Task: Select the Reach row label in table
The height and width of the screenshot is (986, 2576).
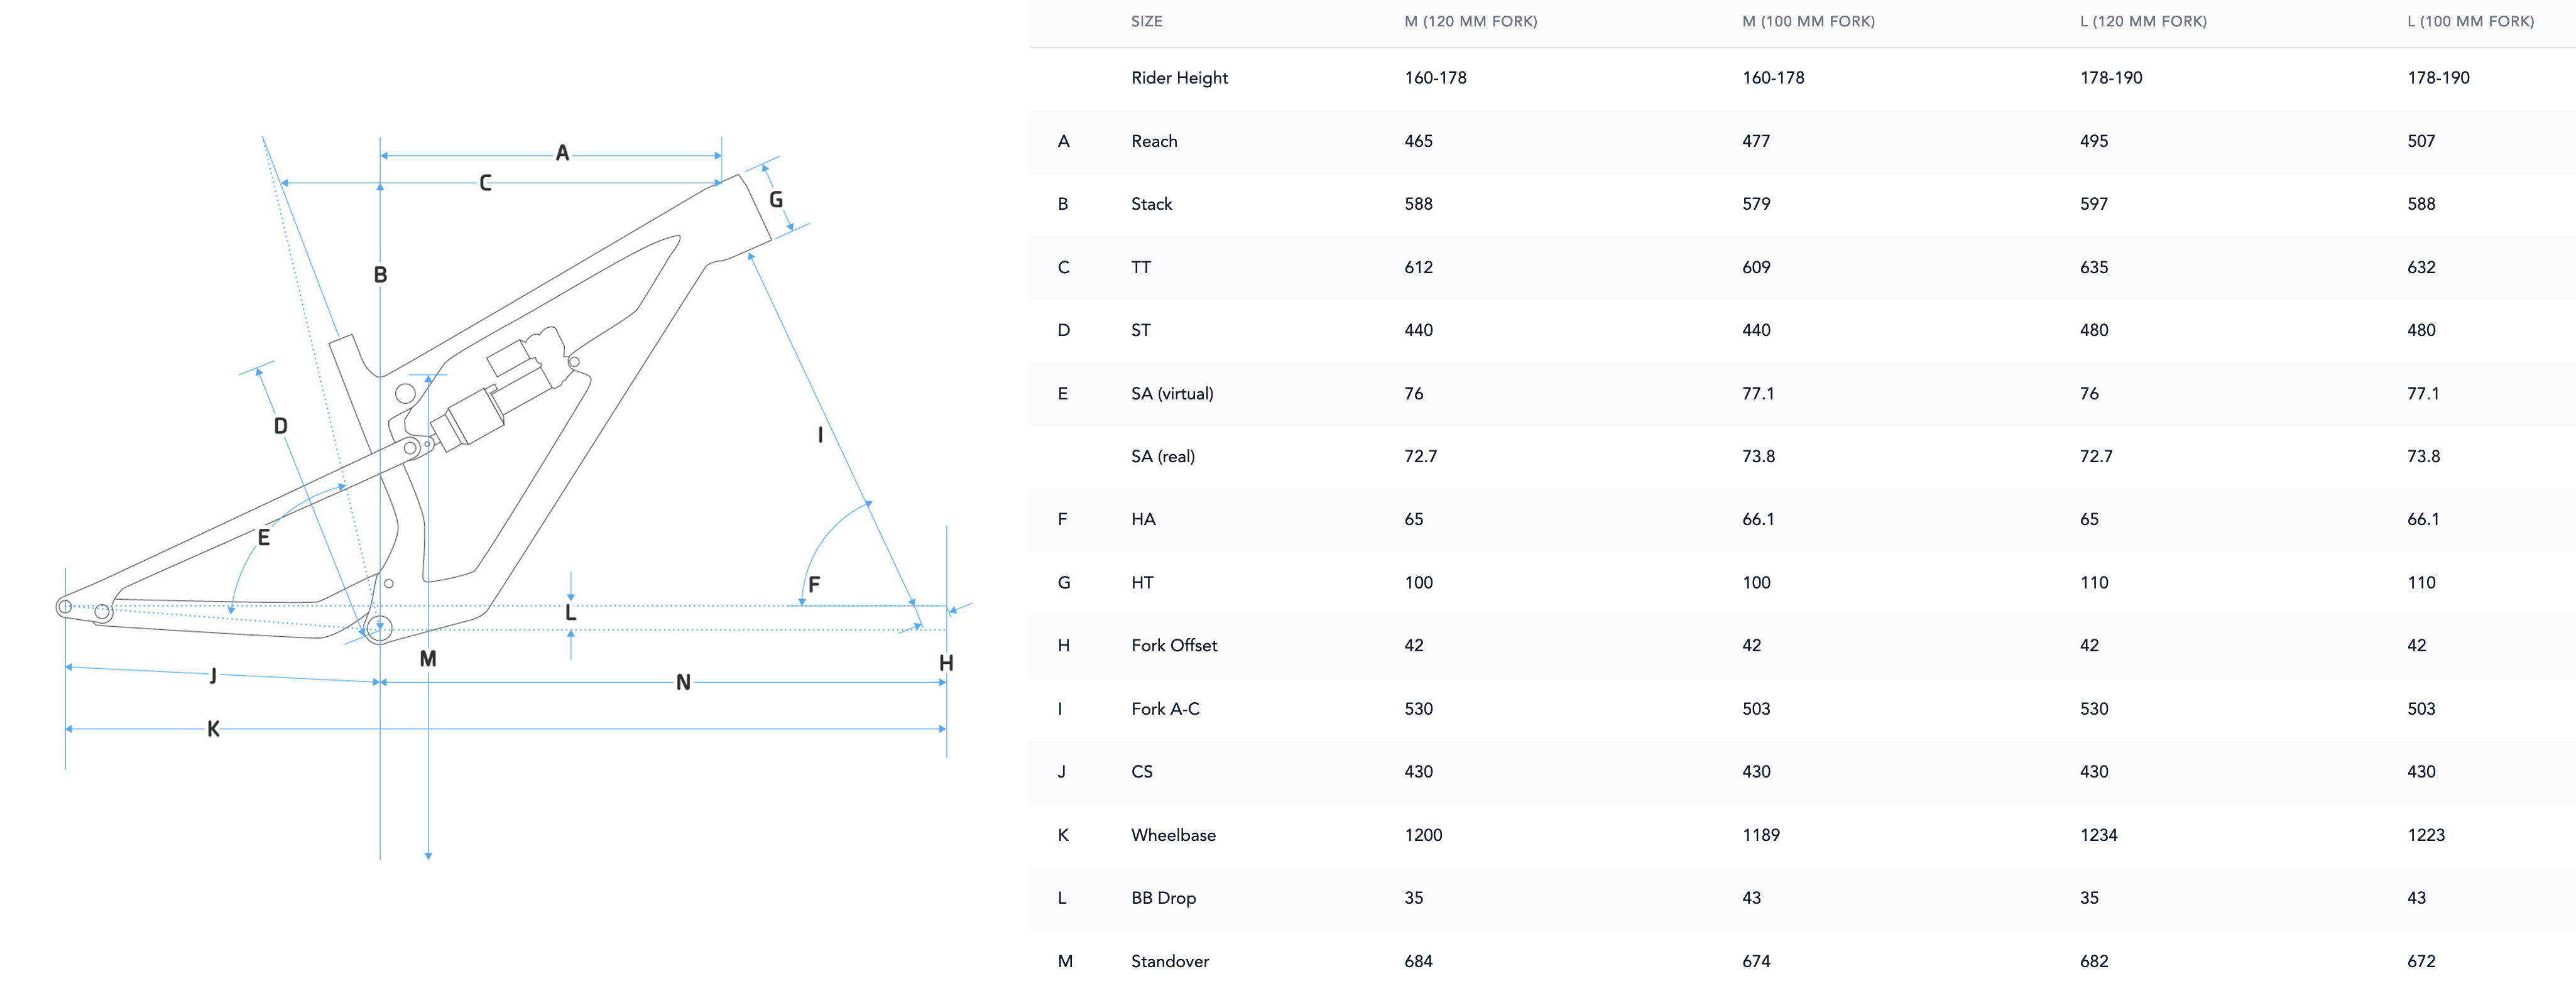Action: tap(1154, 141)
